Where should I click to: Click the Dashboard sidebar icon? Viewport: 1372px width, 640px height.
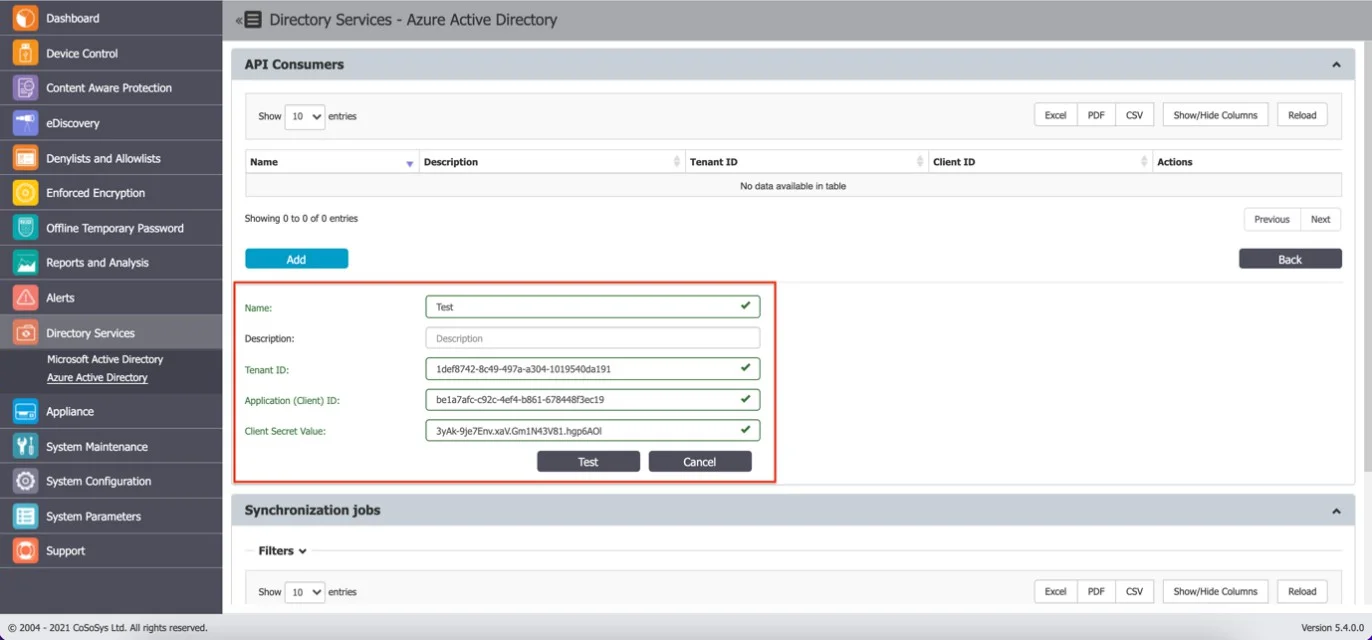25,18
